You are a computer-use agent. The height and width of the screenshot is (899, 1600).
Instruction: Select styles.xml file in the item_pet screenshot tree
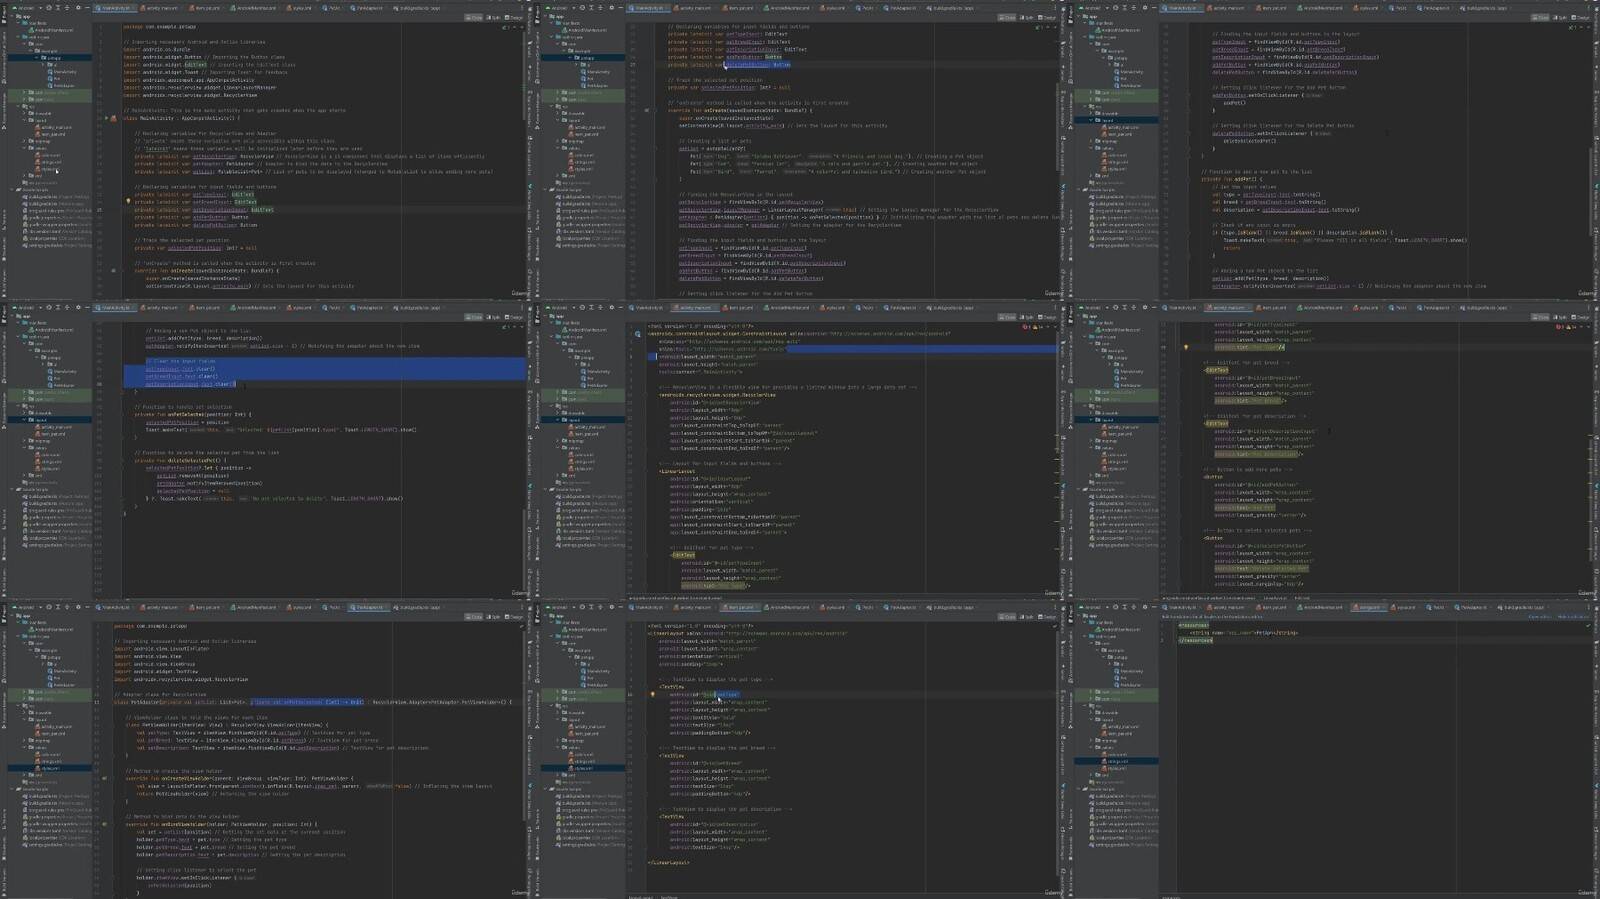pos(582,768)
